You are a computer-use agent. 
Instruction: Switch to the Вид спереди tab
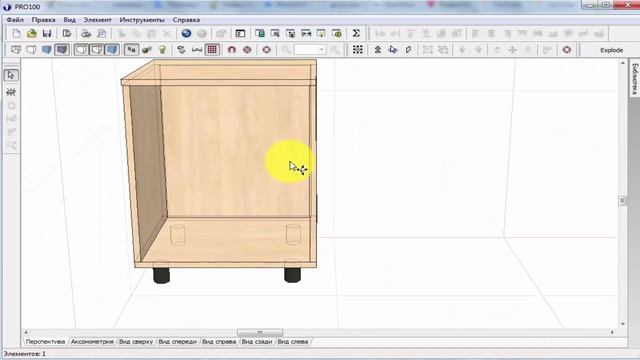(x=178, y=342)
